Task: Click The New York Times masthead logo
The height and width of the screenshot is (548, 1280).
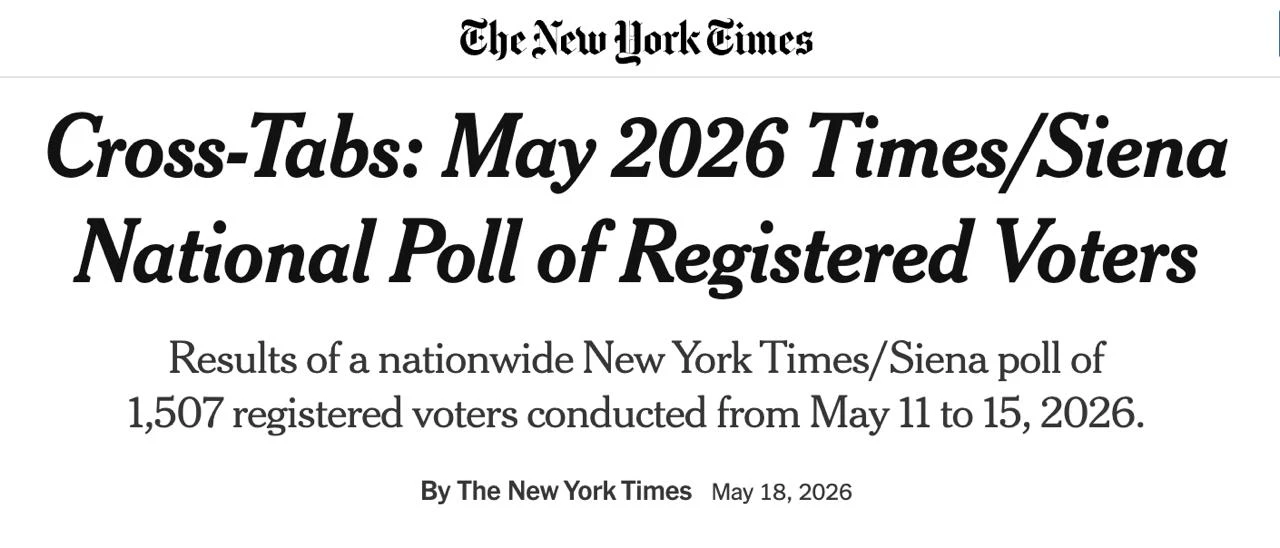Action: (x=636, y=41)
